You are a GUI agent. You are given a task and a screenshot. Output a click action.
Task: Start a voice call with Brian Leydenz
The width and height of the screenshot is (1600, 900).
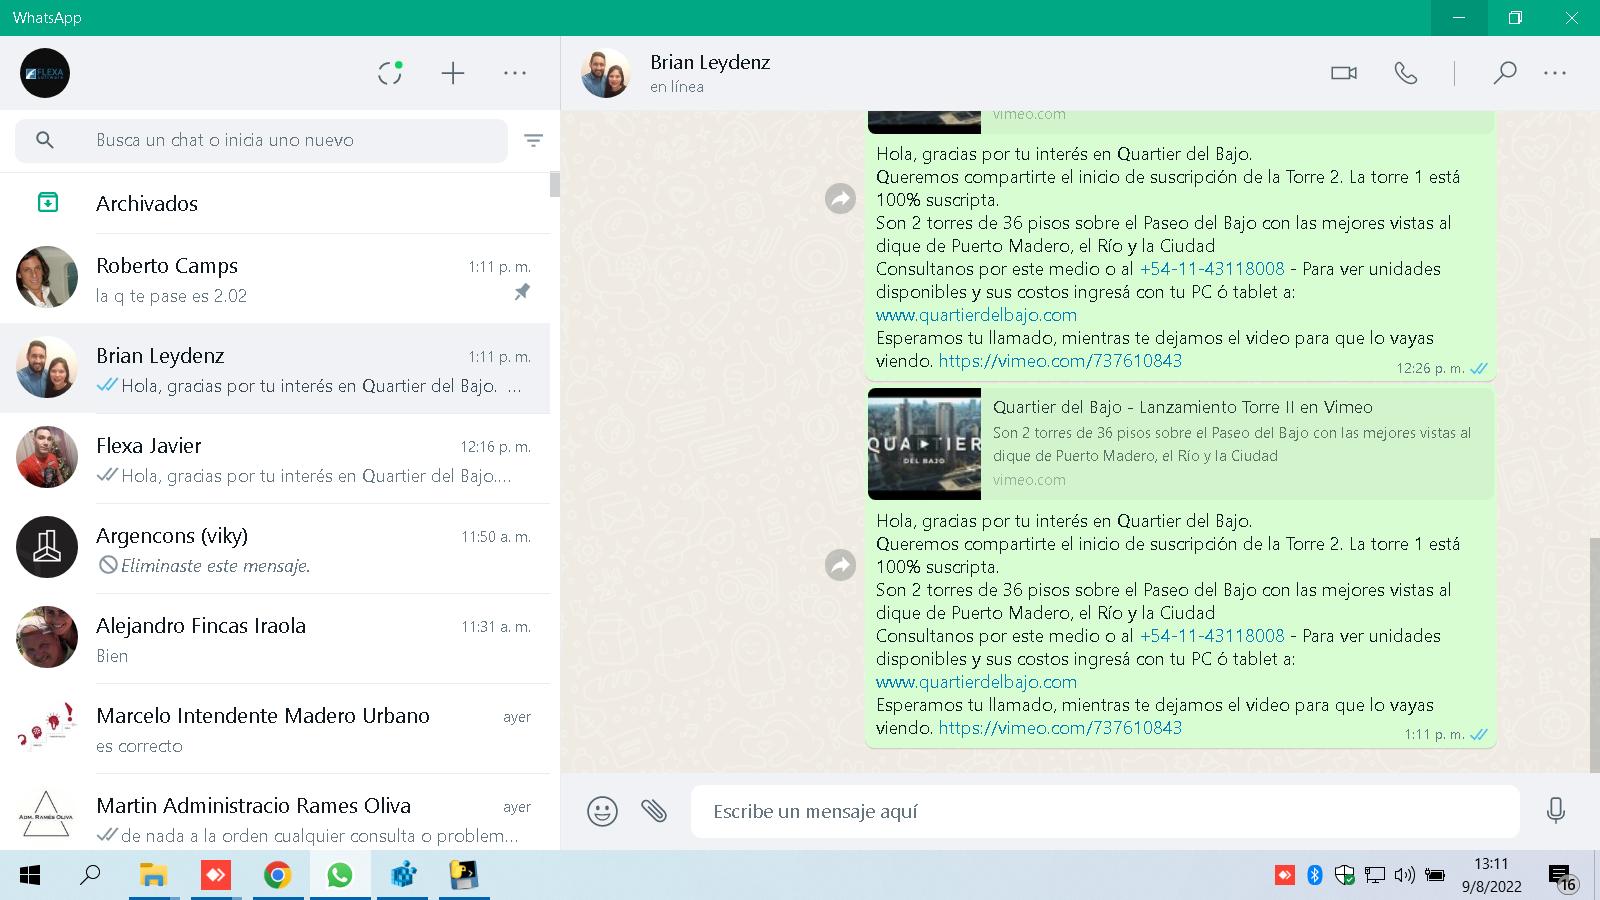pos(1406,73)
